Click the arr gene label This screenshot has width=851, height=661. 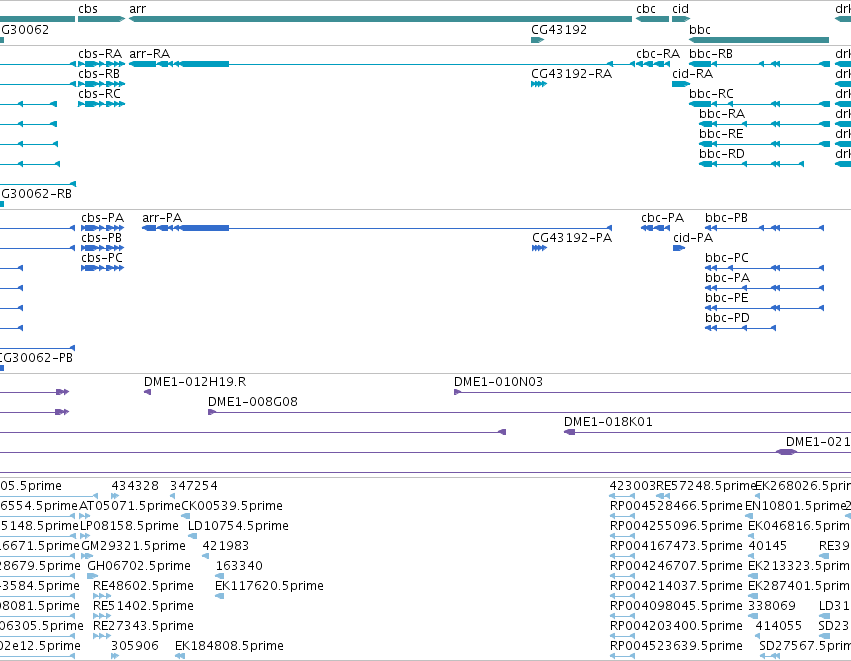137,9
